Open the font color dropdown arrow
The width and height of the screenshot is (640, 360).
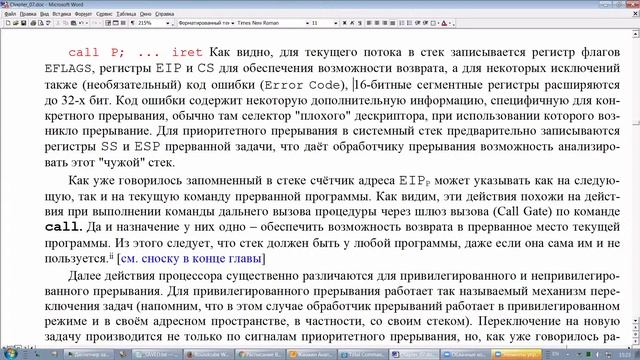[x=450, y=23]
